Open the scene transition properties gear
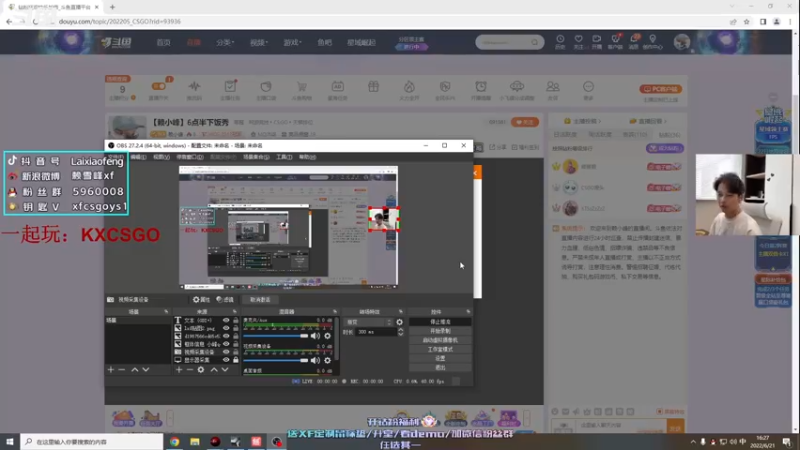 coord(399,322)
